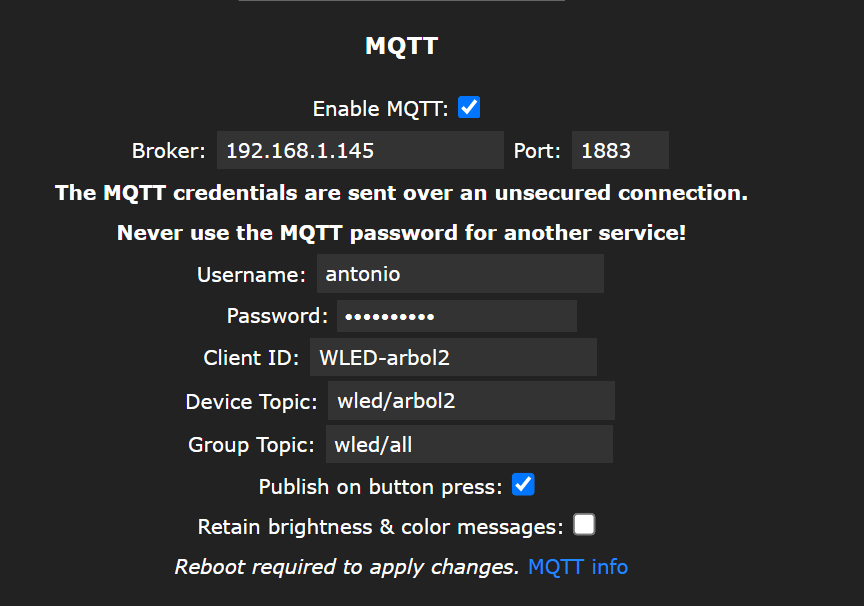Viewport: 864px width, 606px height.
Task: Click the Group Topic input field
Action: click(469, 444)
